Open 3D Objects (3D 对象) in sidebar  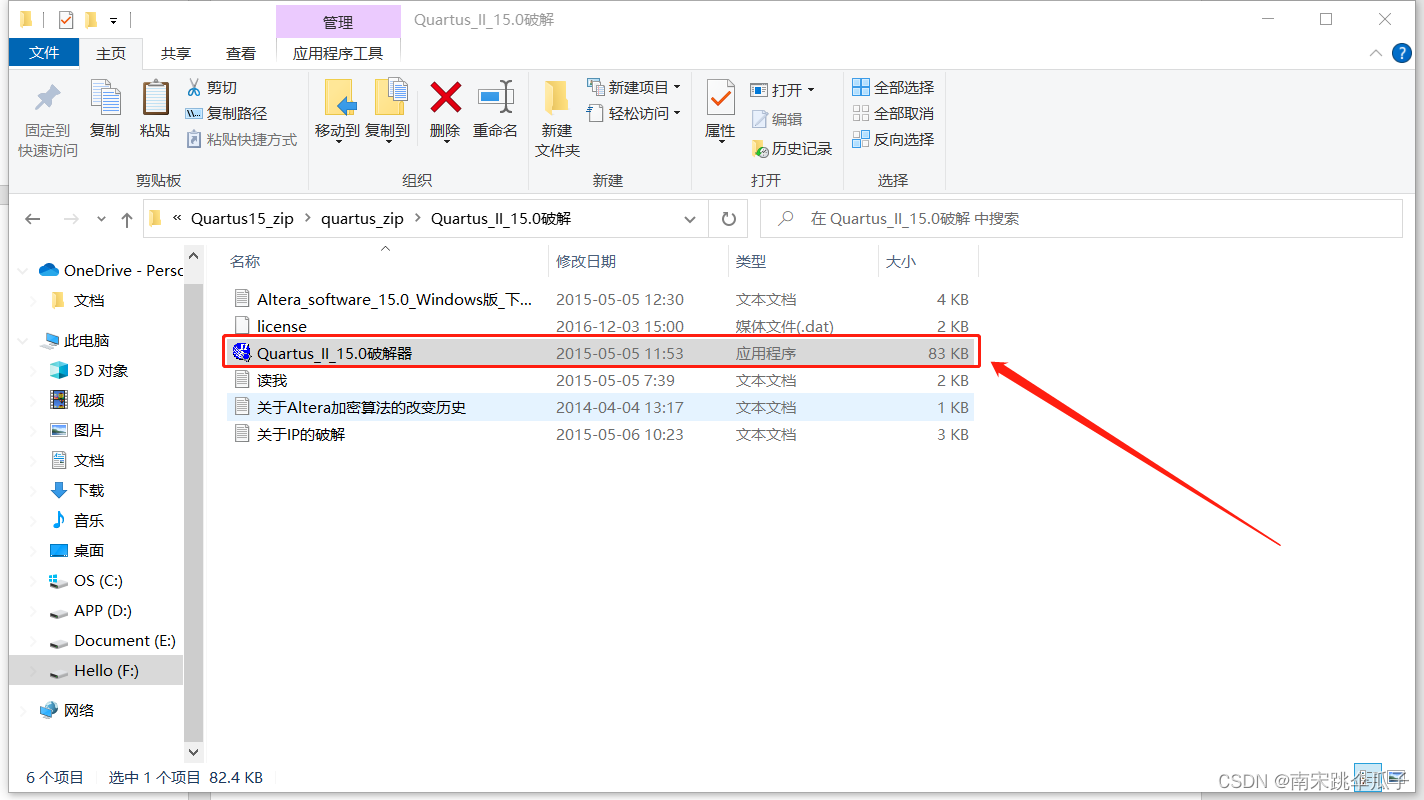pyautogui.click(x=89, y=370)
